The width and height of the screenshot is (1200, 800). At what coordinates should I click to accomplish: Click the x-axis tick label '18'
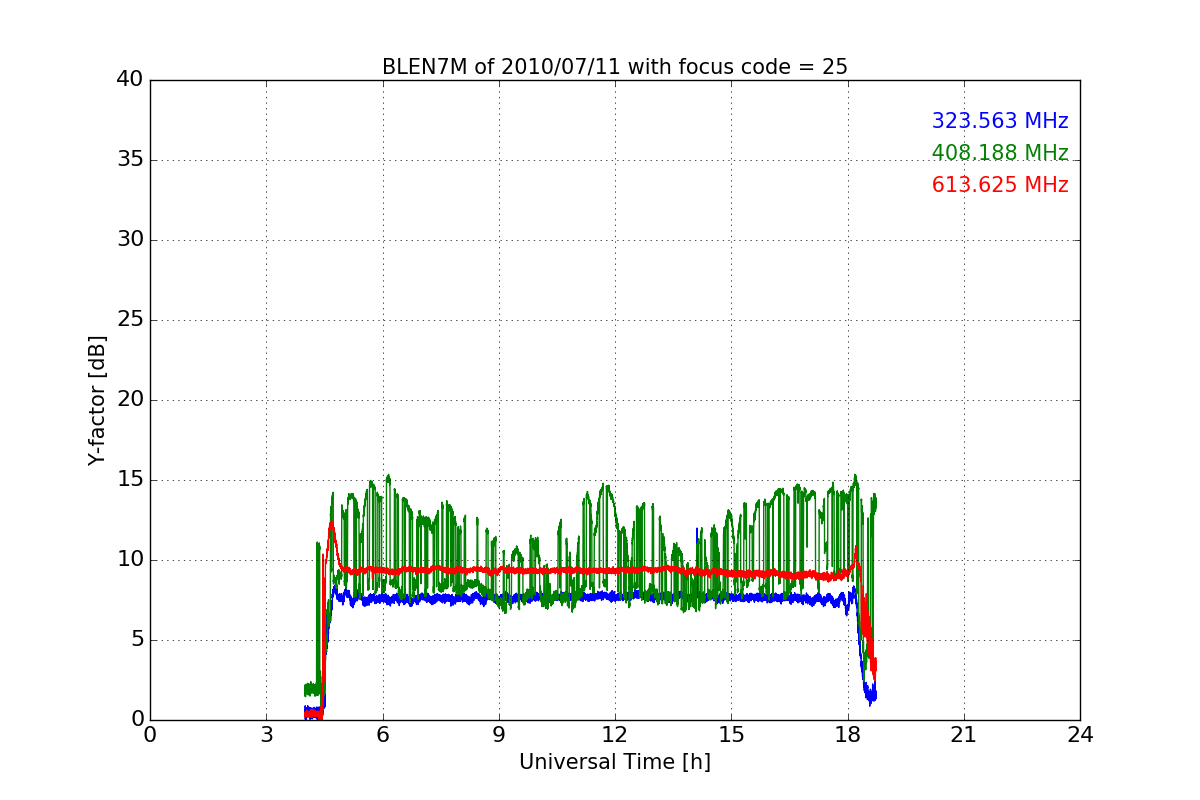coord(848,734)
